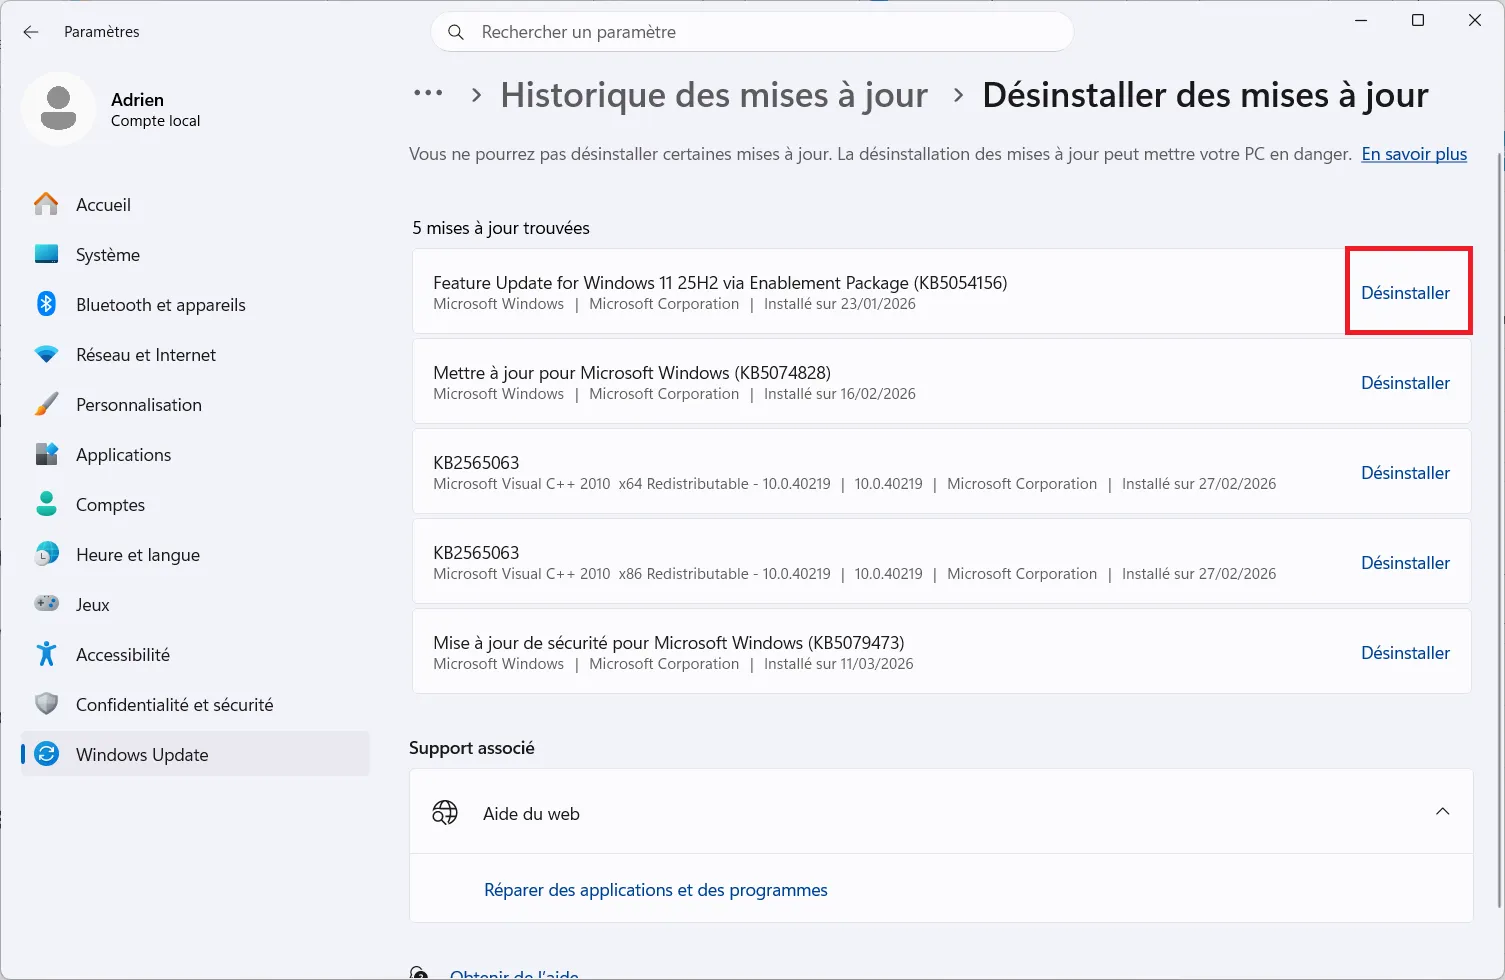Open the En savoir plus link
Screen dimensions: 1505x980
point(1413,154)
